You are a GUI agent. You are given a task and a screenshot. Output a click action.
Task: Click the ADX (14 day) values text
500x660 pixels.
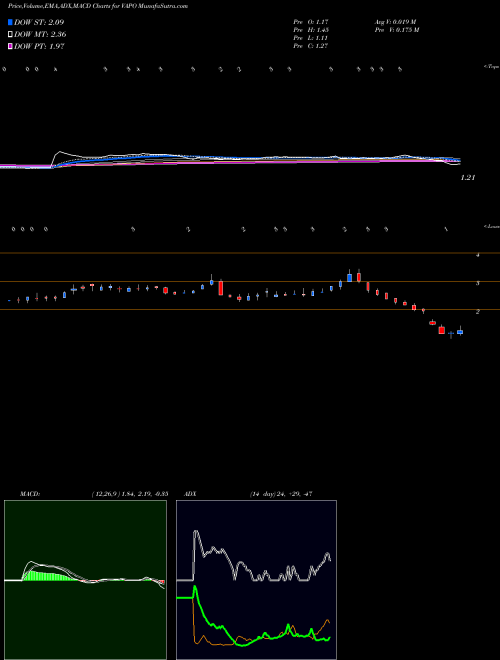click(x=280, y=494)
